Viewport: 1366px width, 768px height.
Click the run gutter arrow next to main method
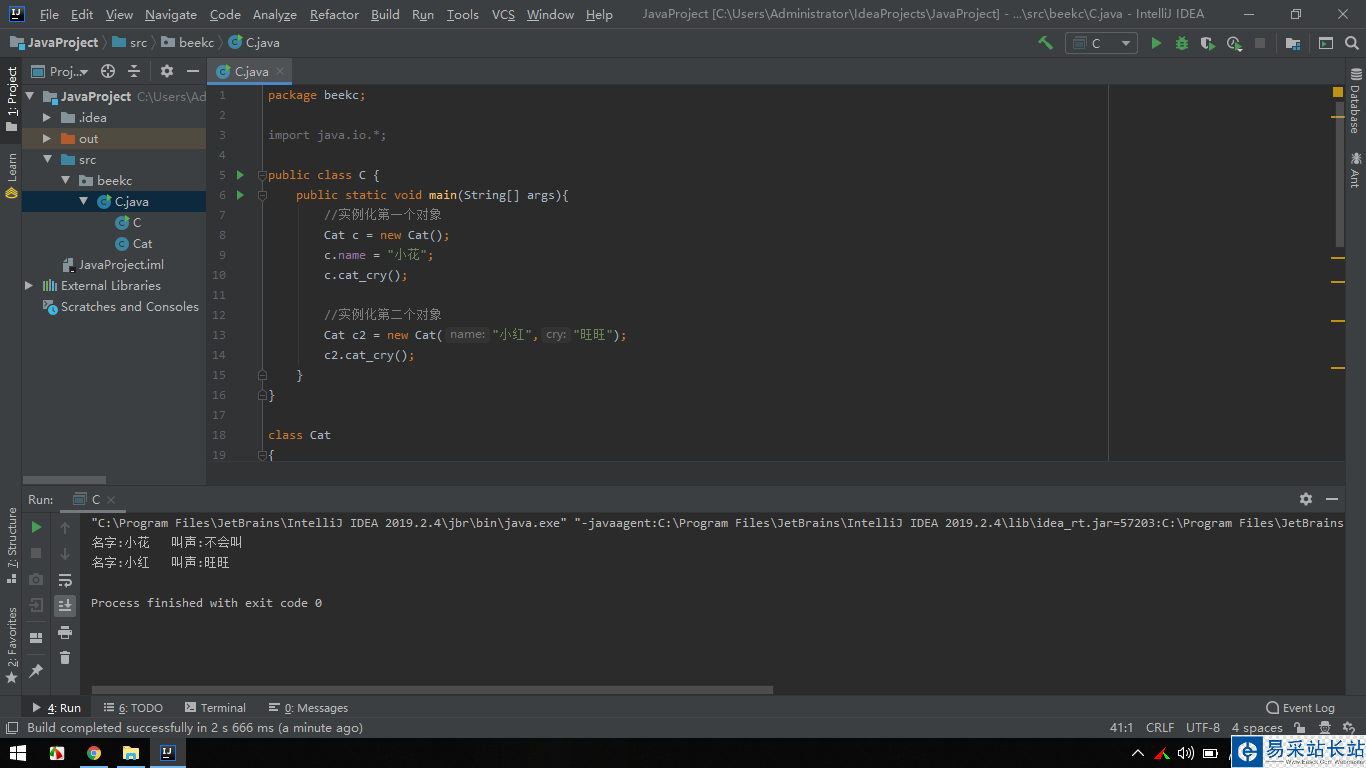pyautogui.click(x=240, y=195)
